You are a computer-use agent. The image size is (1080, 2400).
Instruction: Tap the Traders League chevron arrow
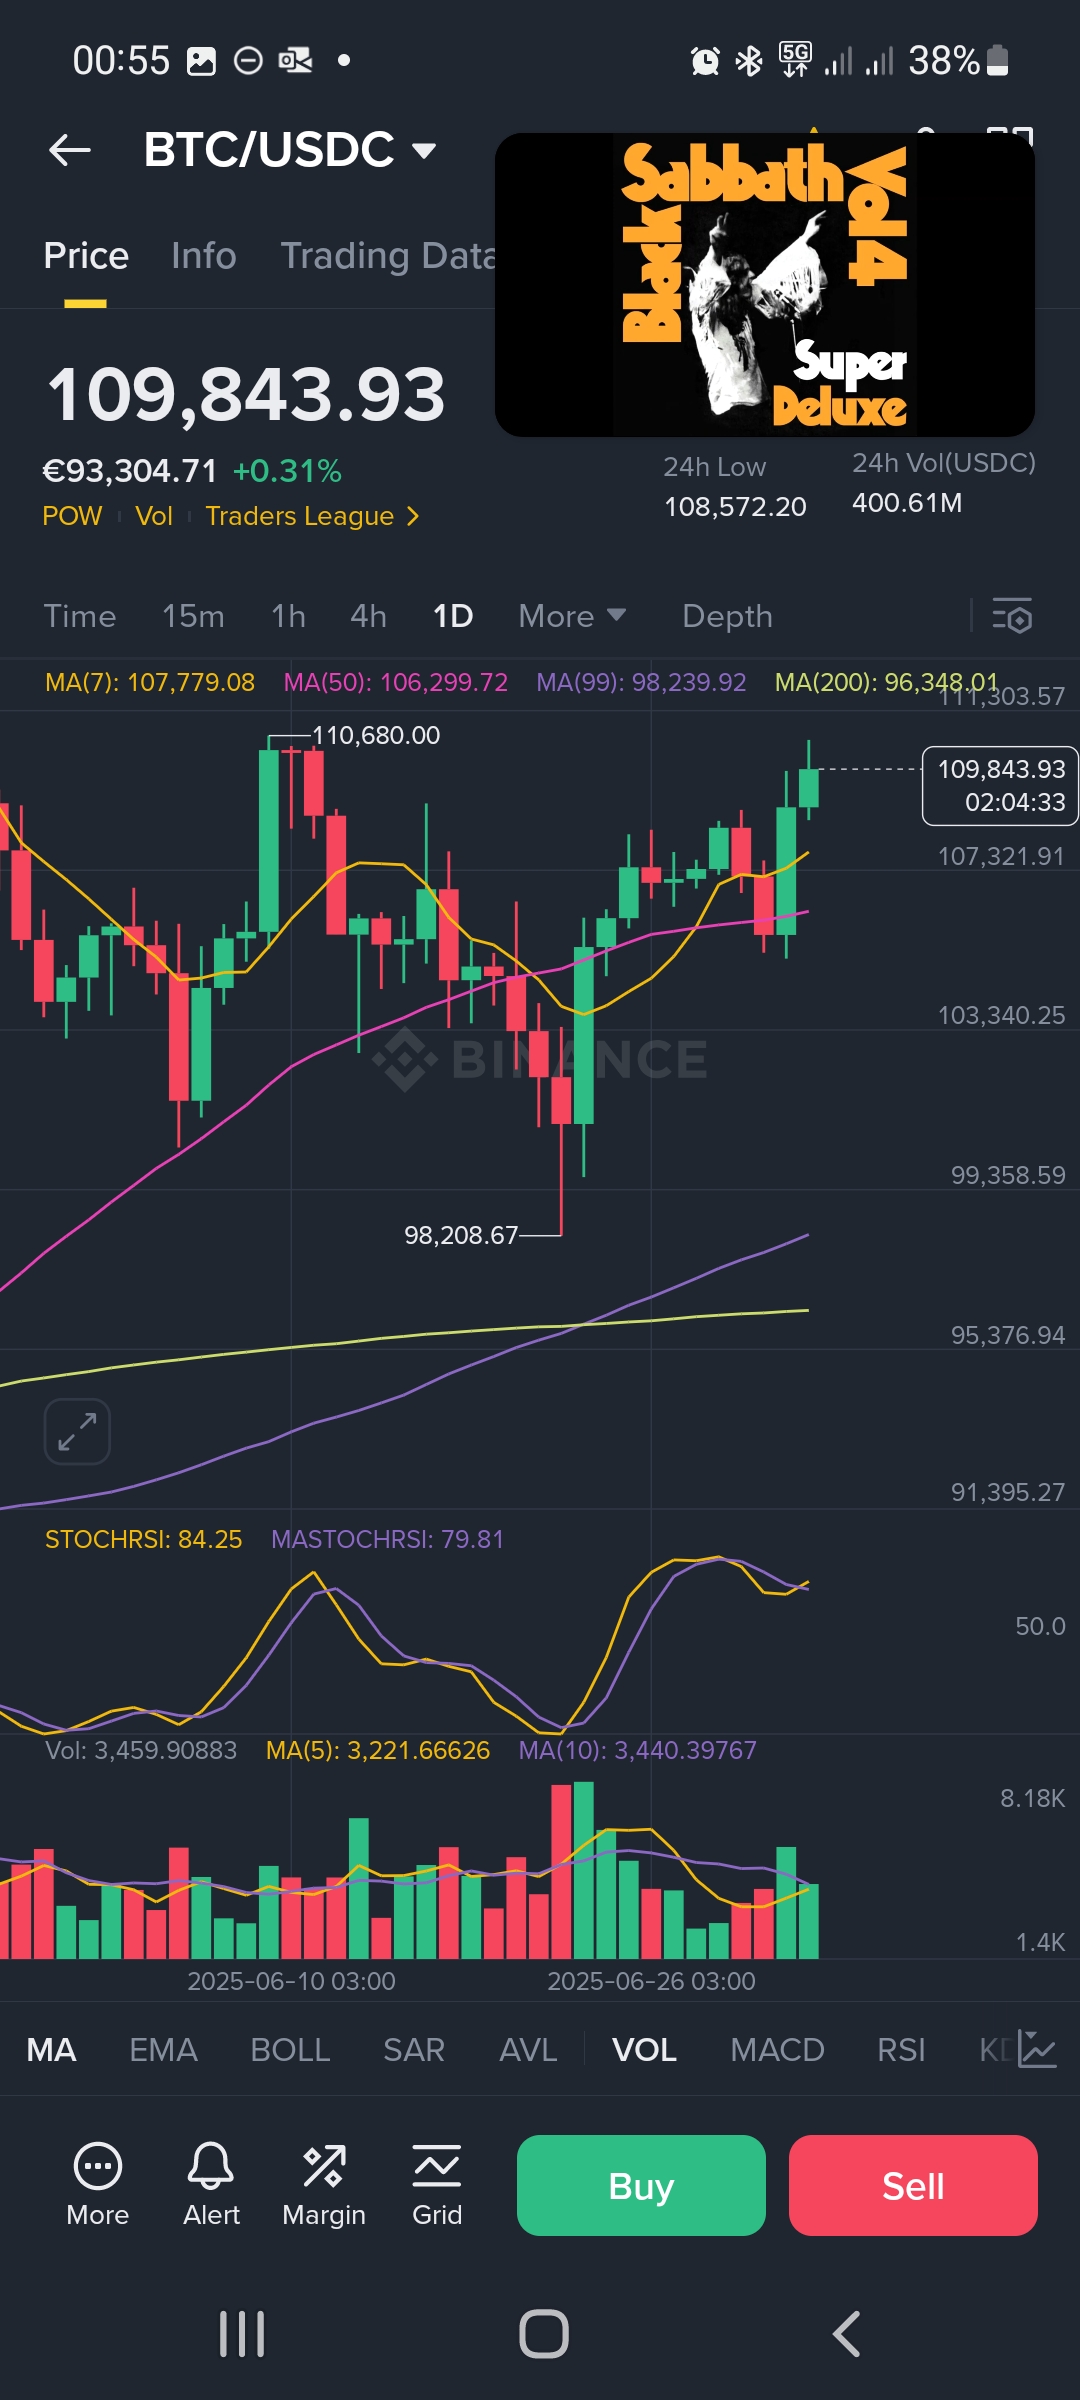[412, 516]
